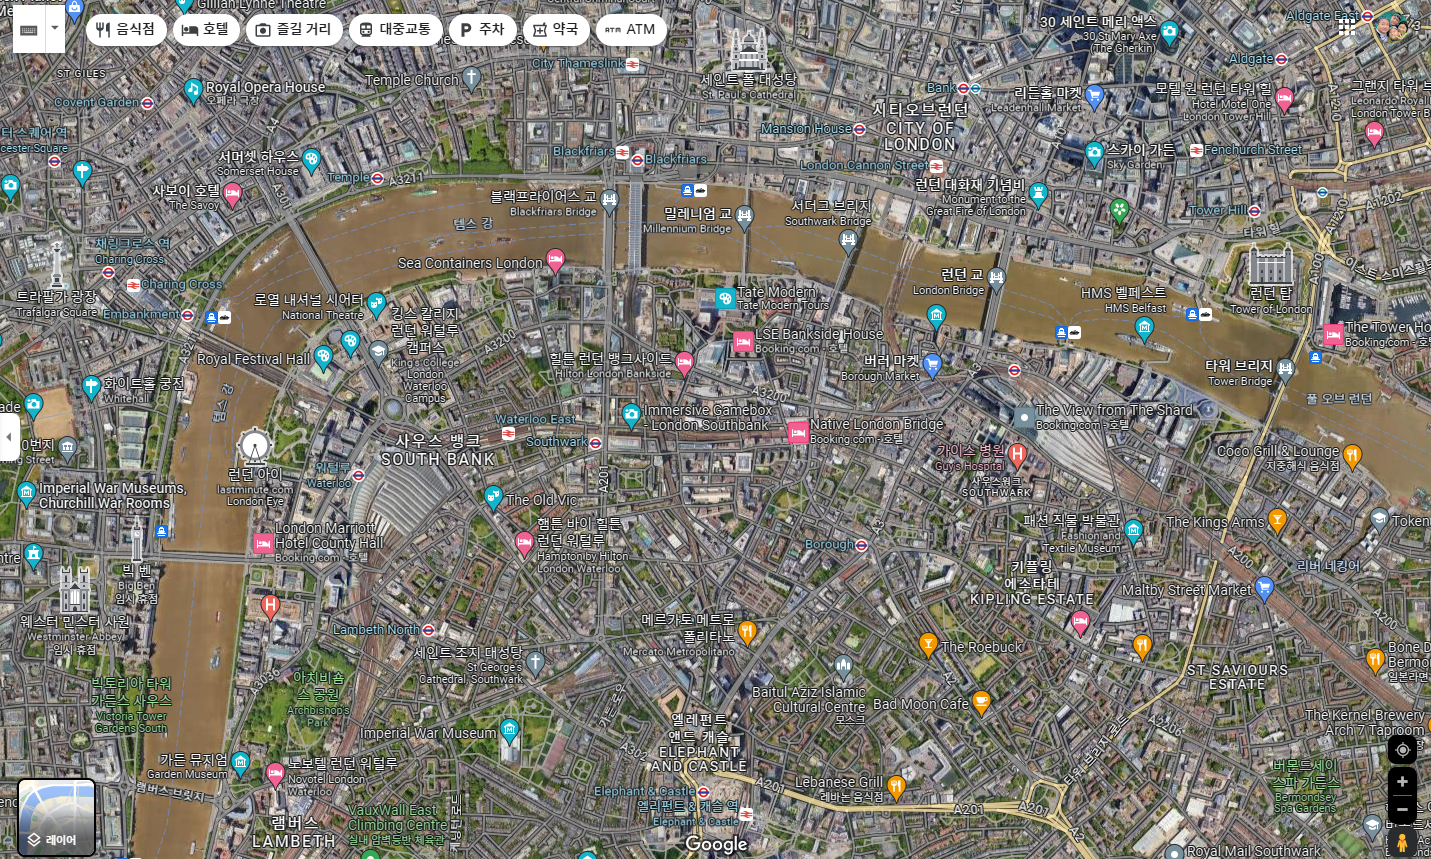Click the Bad Moon Cafe marker
Image resolution: width=1431 pixels, height=859 pixels.
pyautogui.click(x=981, y=703)
